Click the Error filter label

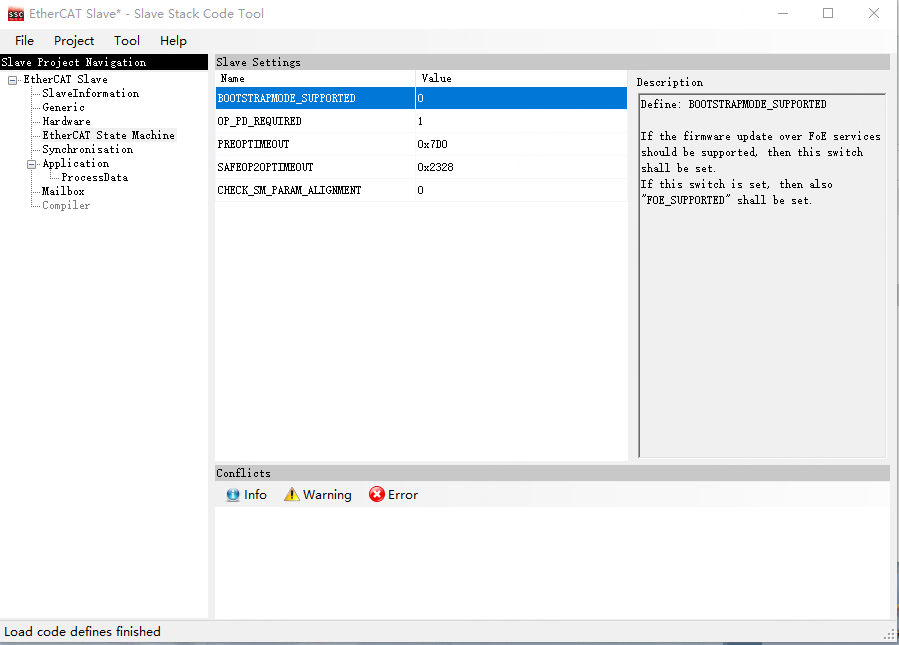402,495
